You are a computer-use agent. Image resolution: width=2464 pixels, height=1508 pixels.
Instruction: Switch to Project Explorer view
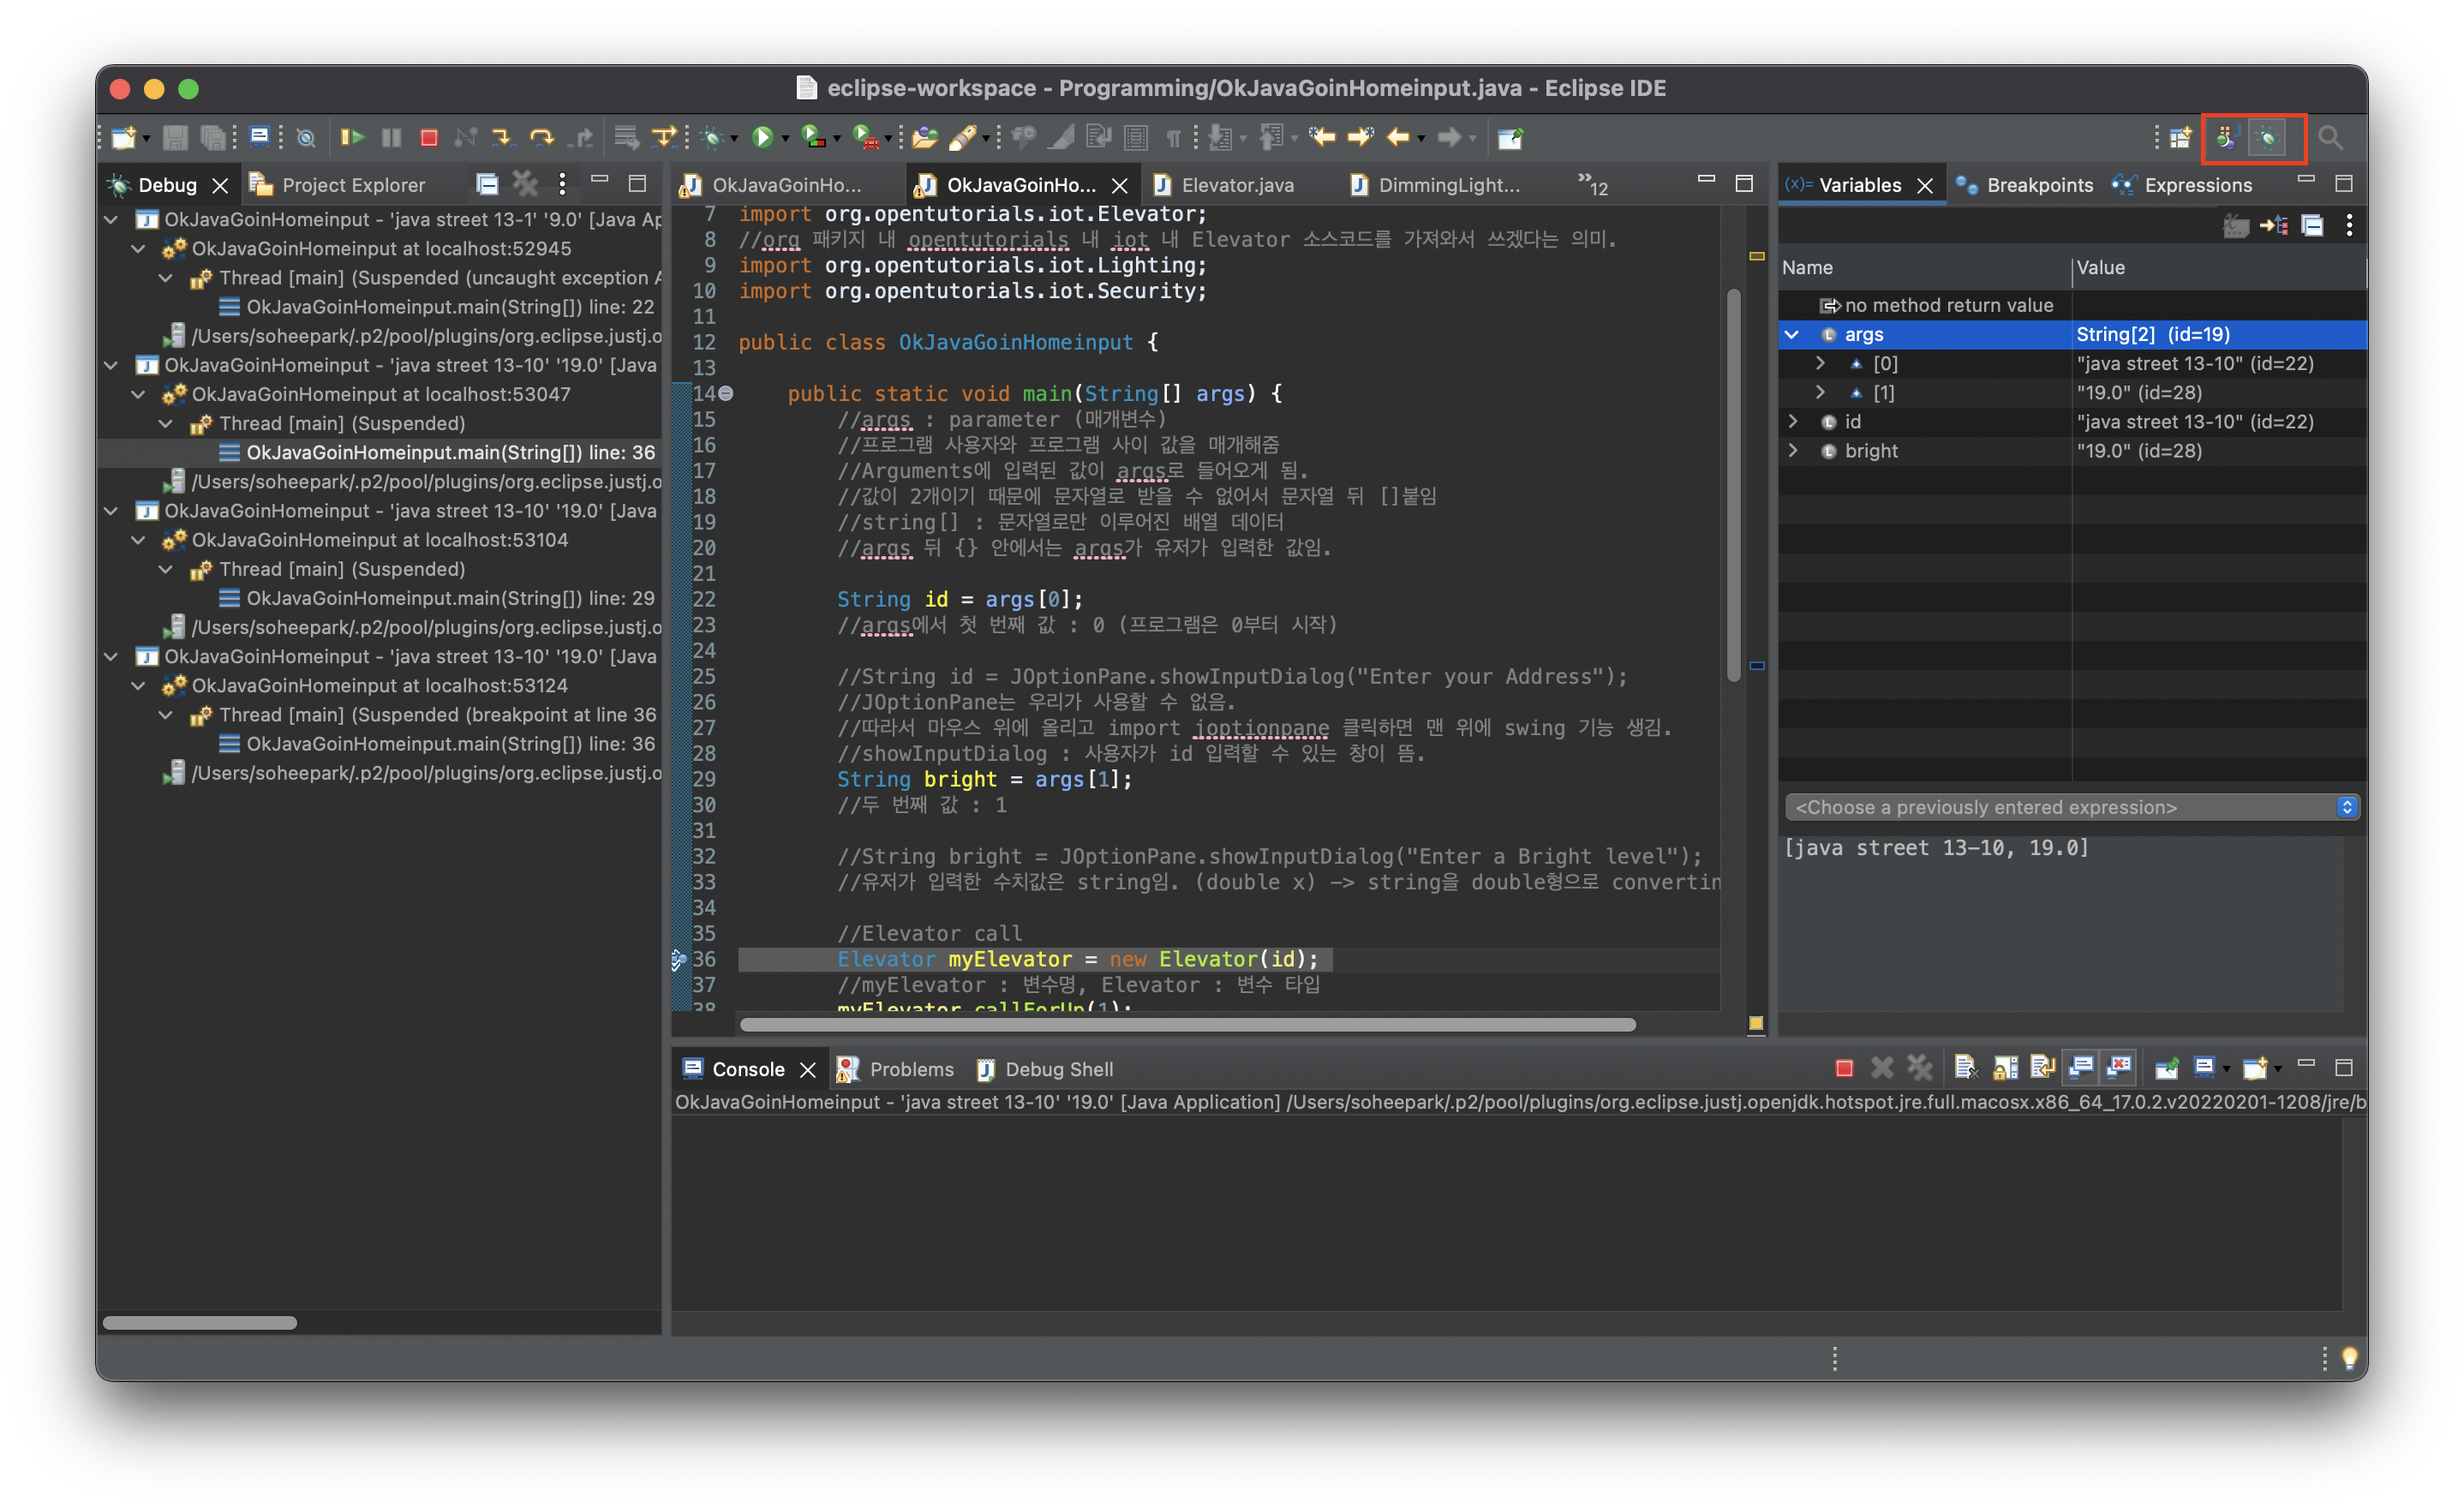[352, 185]
